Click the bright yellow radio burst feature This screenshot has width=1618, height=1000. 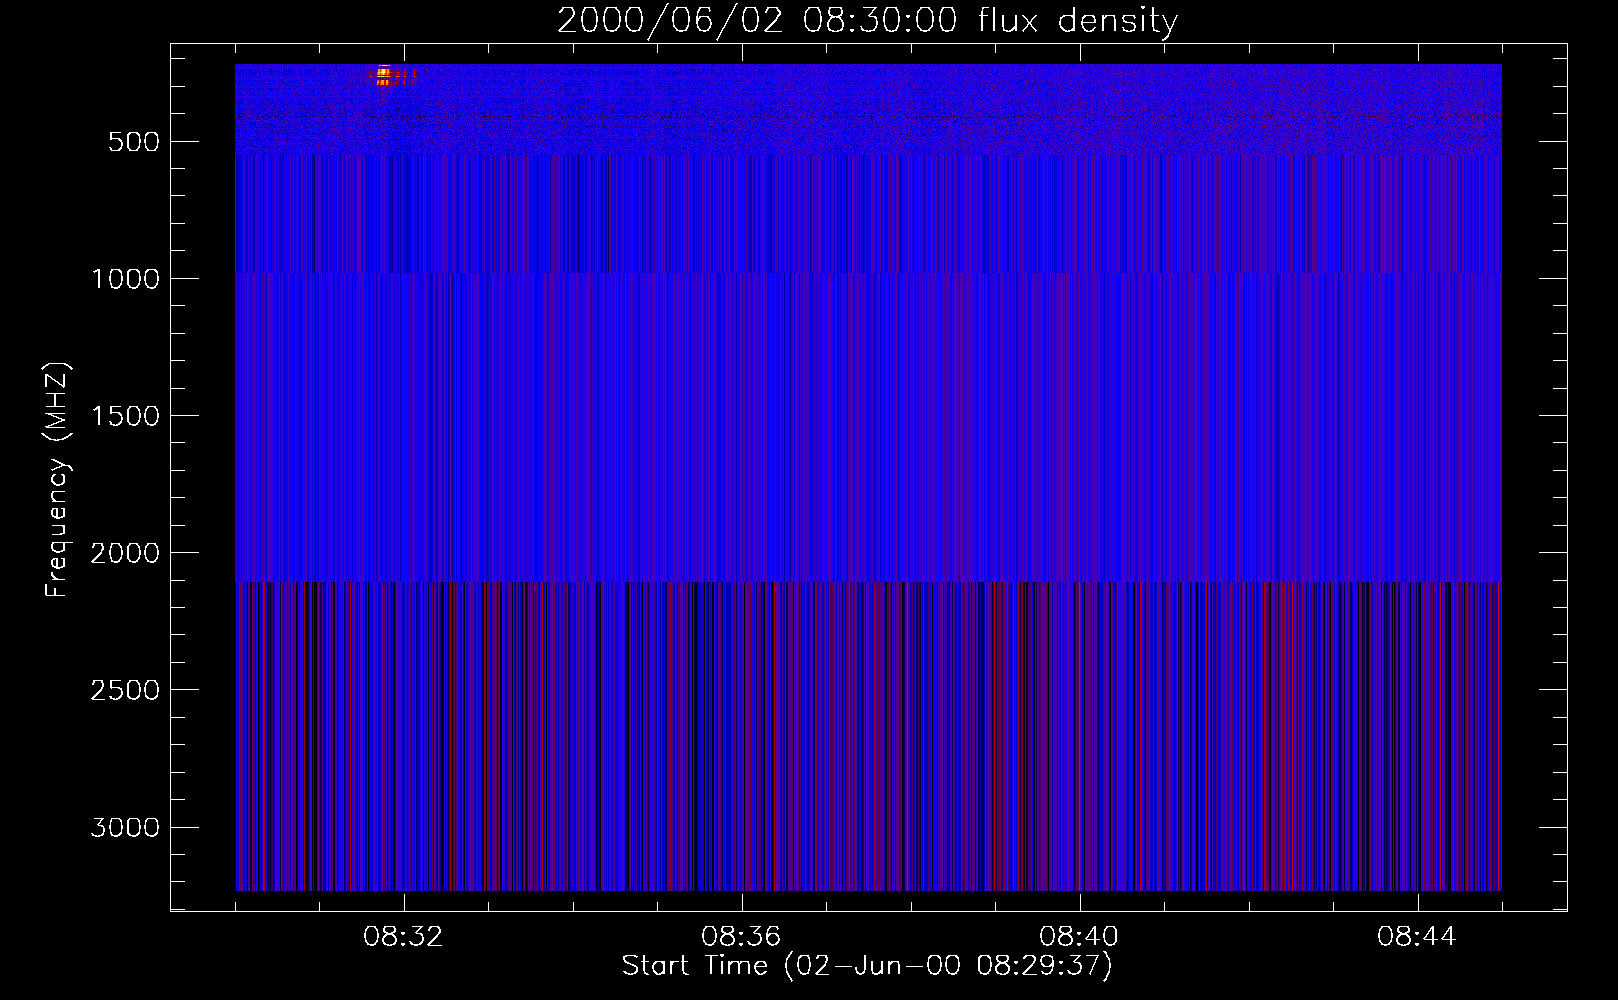[x=383, y=76]
